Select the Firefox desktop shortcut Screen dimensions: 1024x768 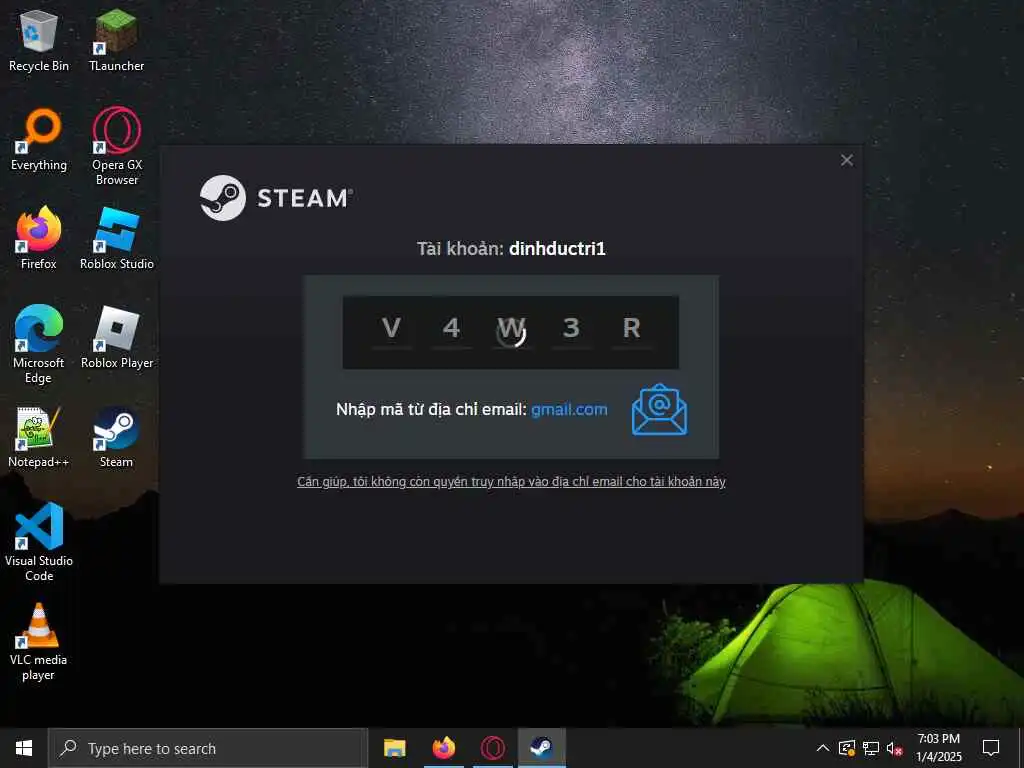point(39,238)
